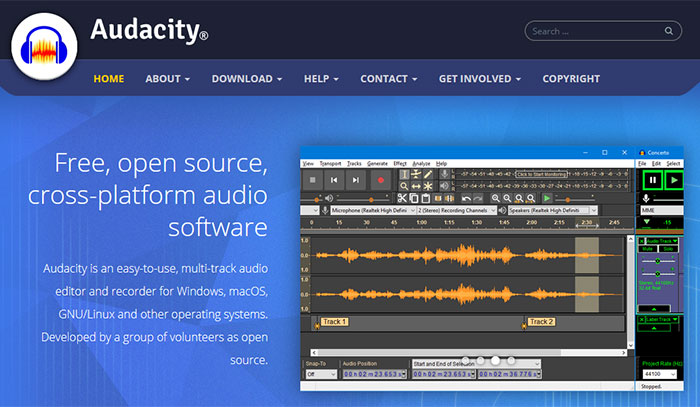
Task: Click the clipboard Paste icon
Action: [x=425, y=198]
